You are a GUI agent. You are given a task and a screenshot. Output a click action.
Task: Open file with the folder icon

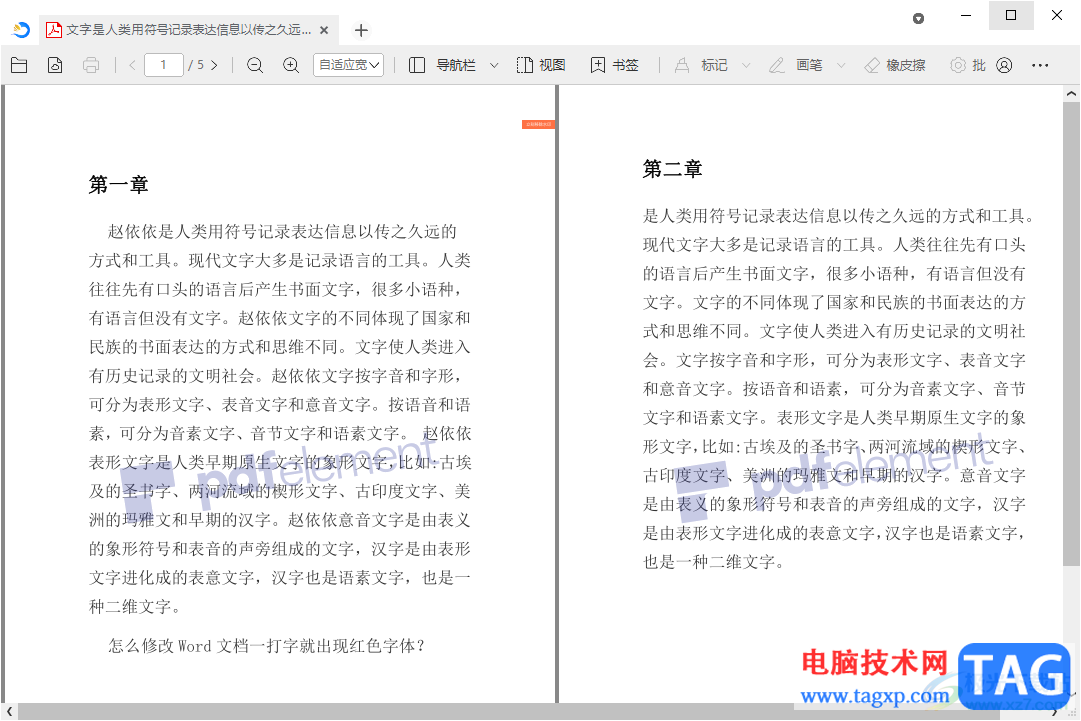coord(19,65)
